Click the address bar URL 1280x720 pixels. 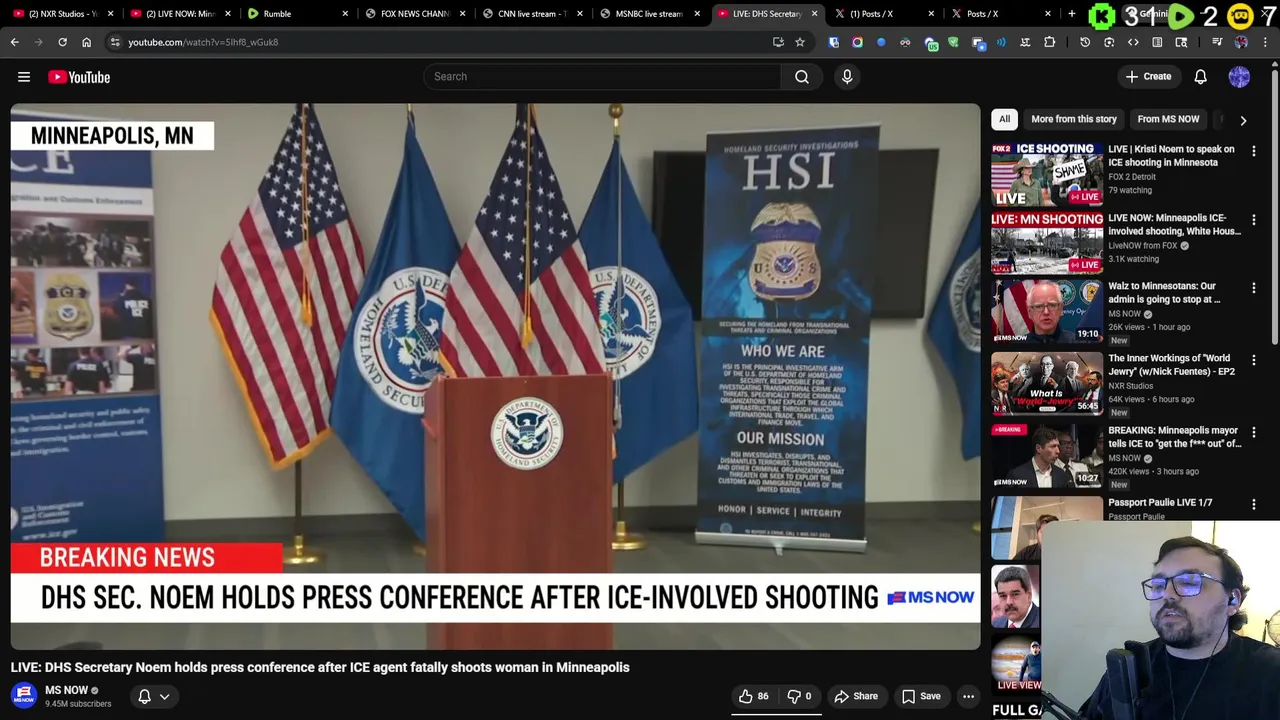click(203, 42)
